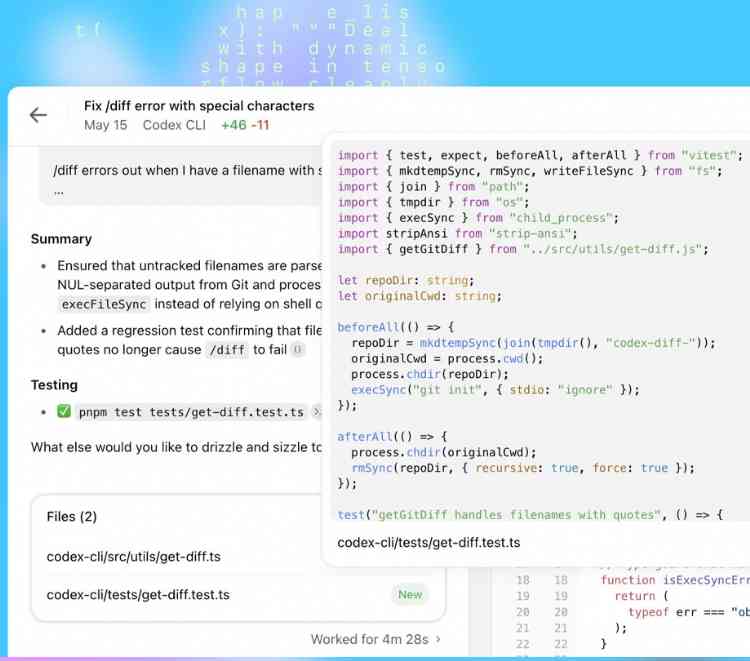Click citation icon after '/diff to fail'
Viewport: 750px width, 661px height.
(298, 350)
